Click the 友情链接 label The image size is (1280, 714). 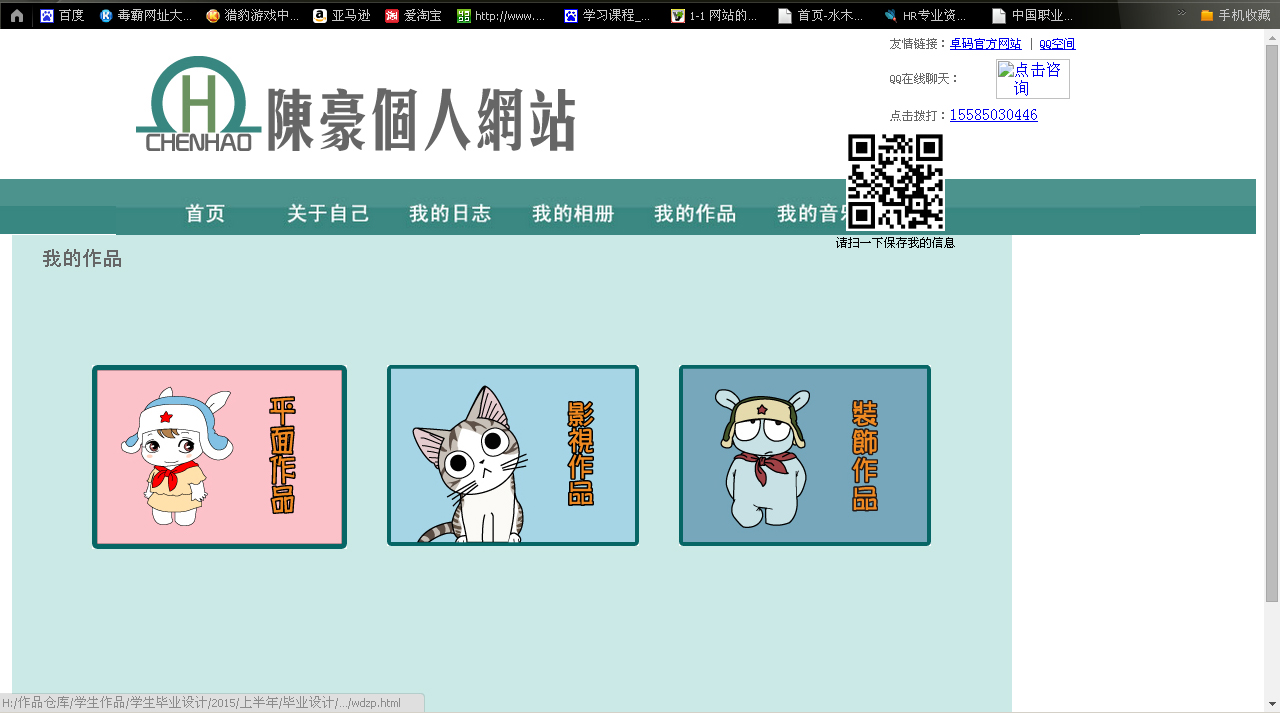tap(919, 44)
